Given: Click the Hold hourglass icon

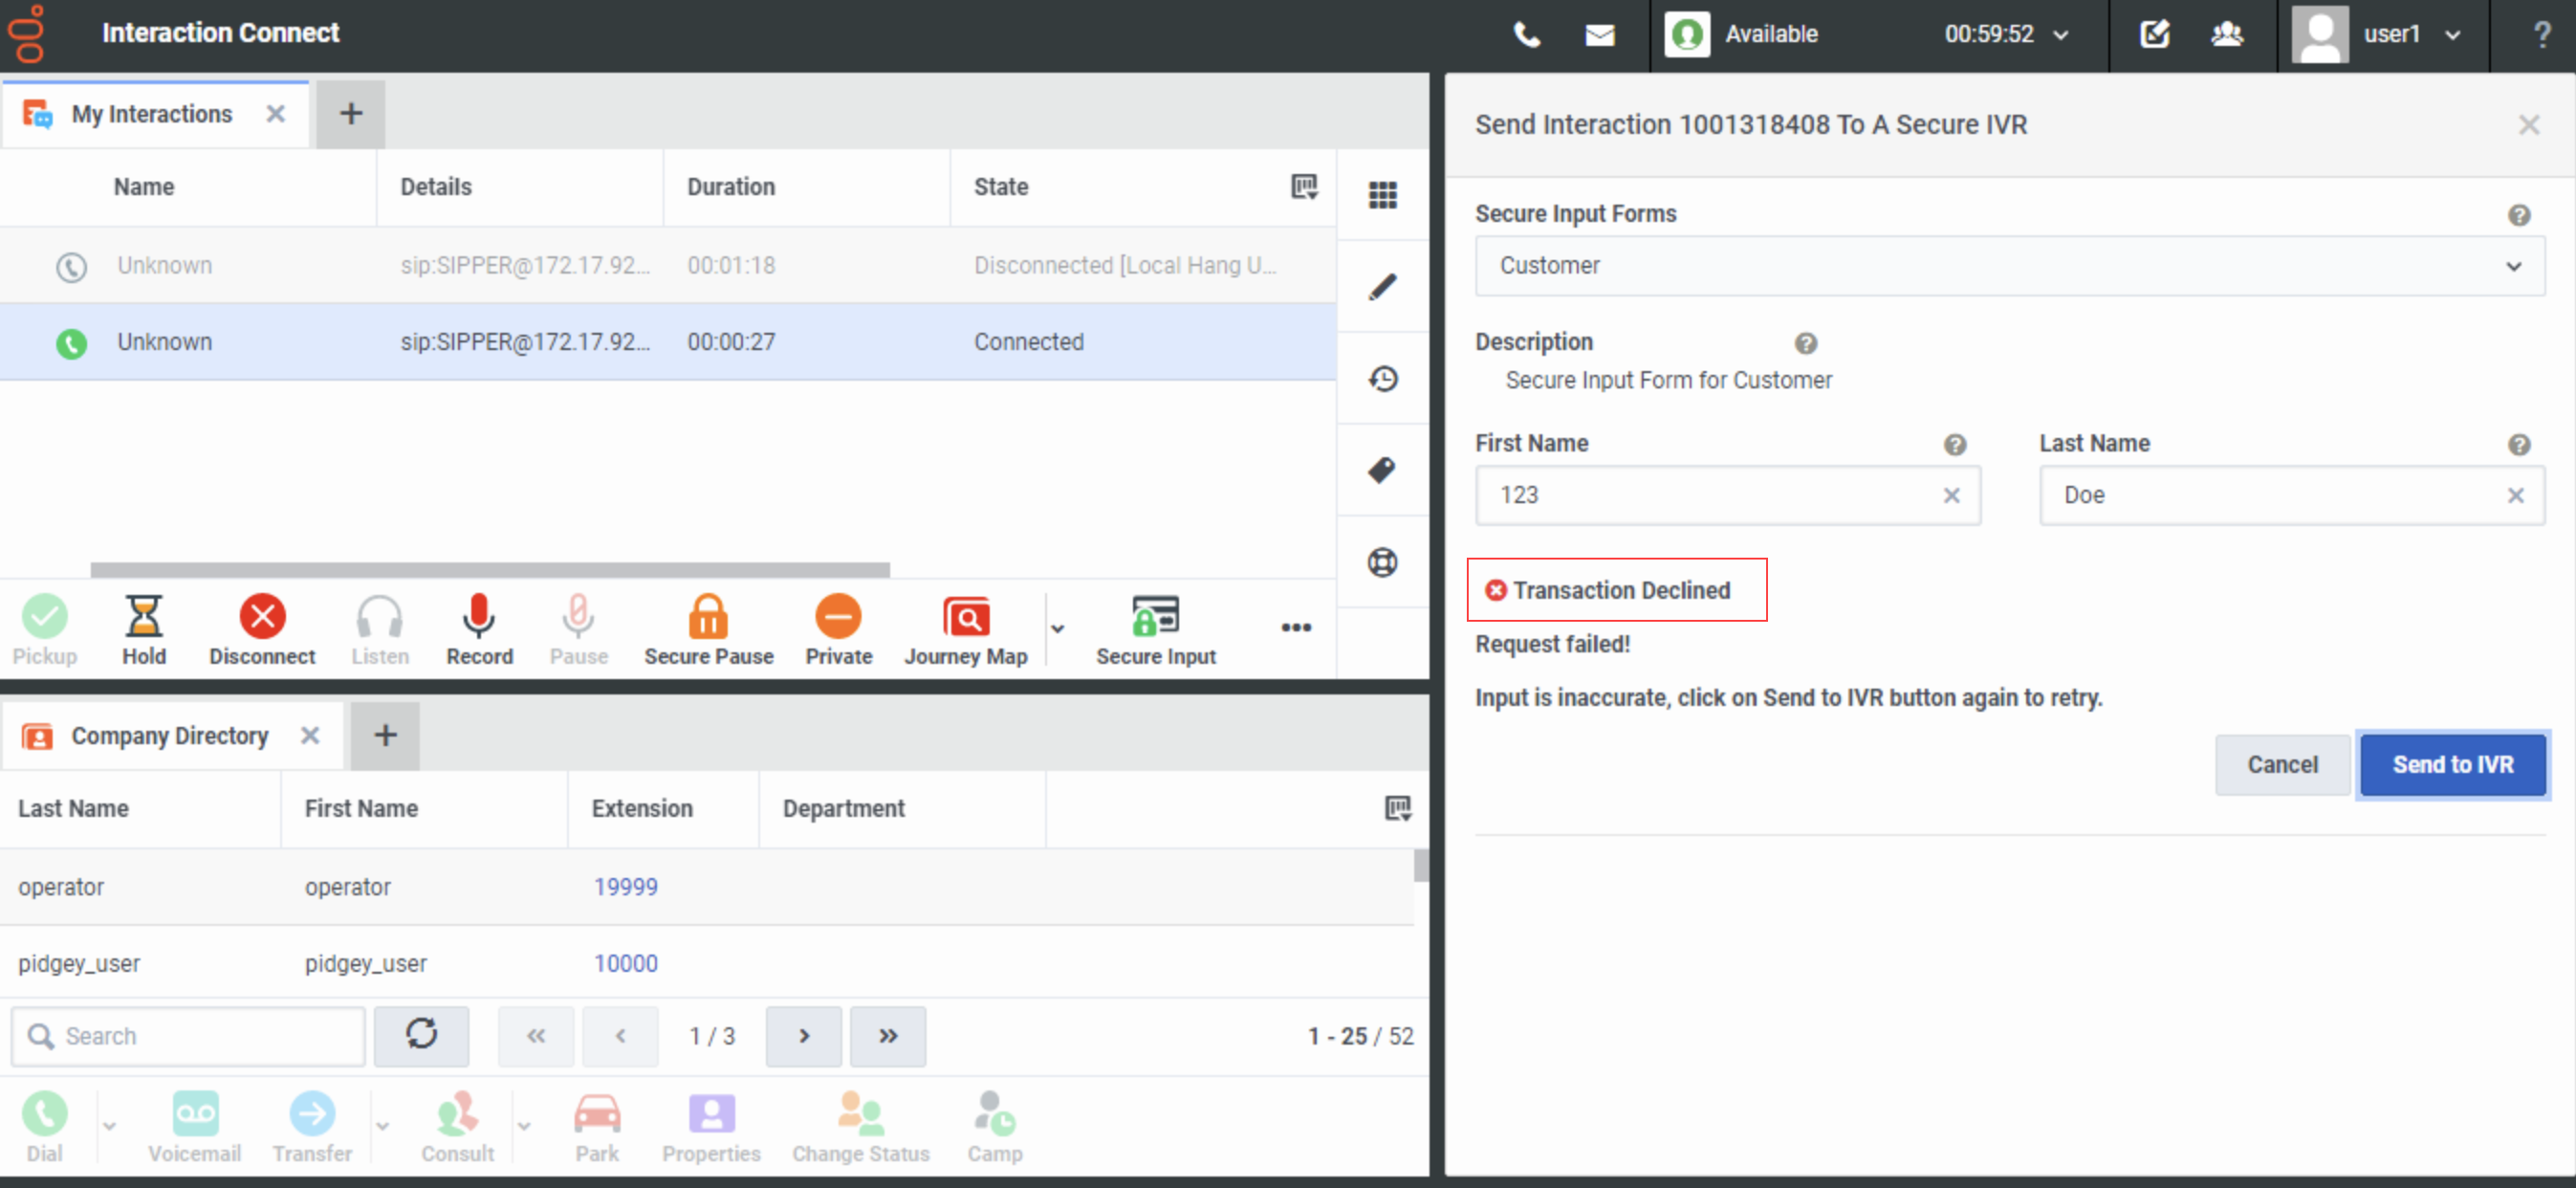Looking at the screenshot, I should pos(143,617).
